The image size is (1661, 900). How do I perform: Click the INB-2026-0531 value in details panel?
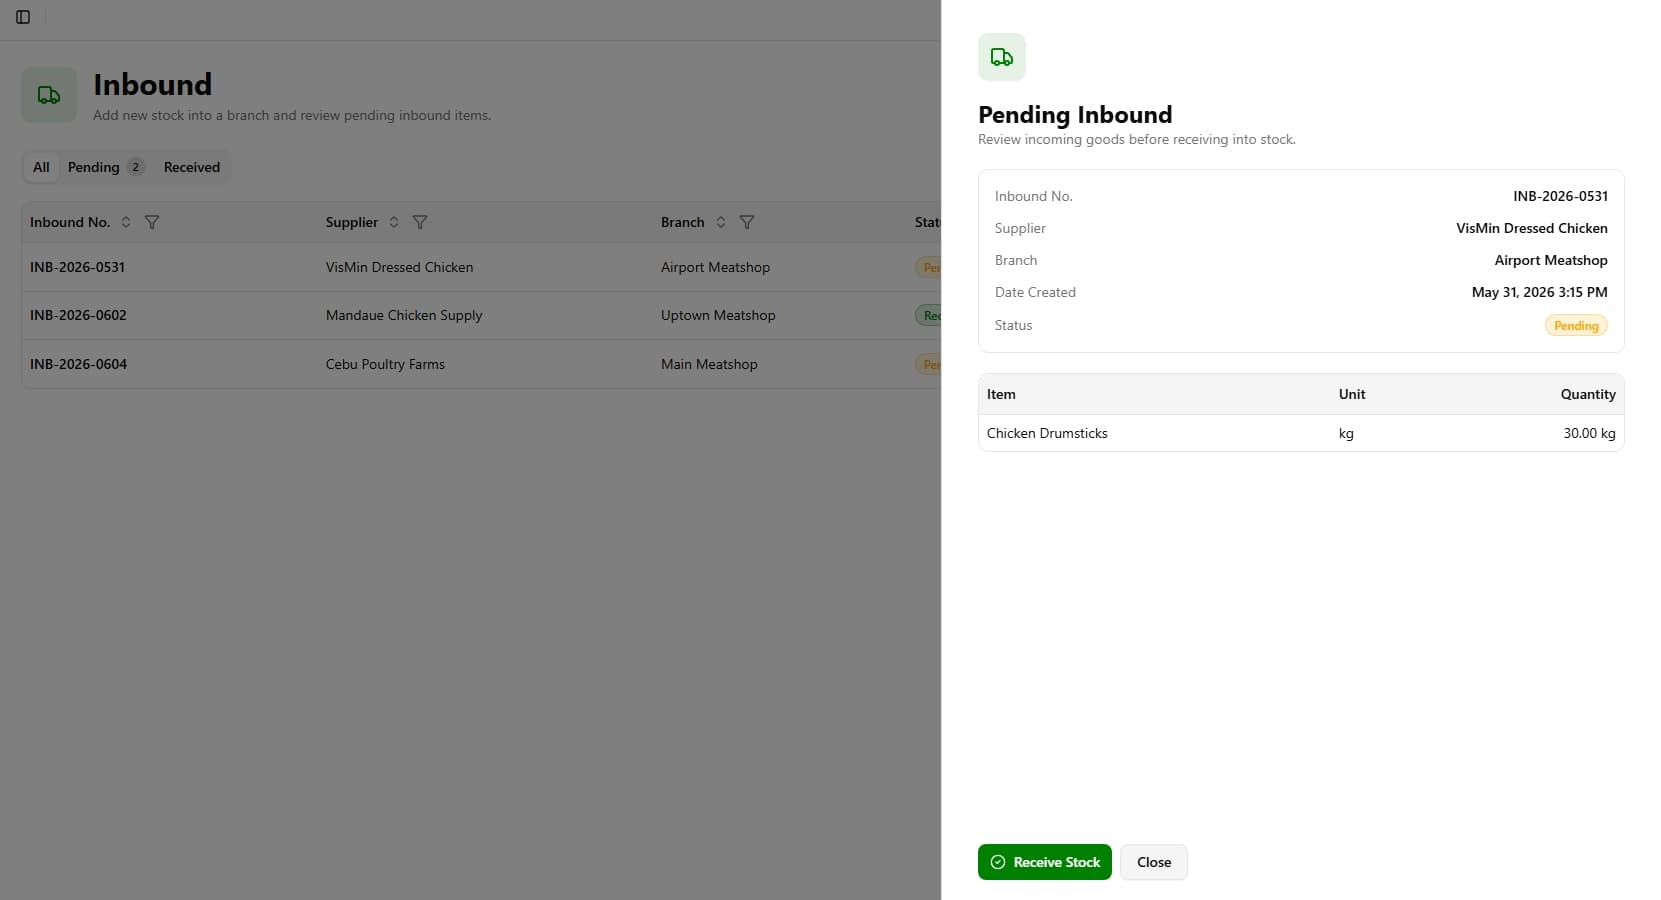point(1560,196)
